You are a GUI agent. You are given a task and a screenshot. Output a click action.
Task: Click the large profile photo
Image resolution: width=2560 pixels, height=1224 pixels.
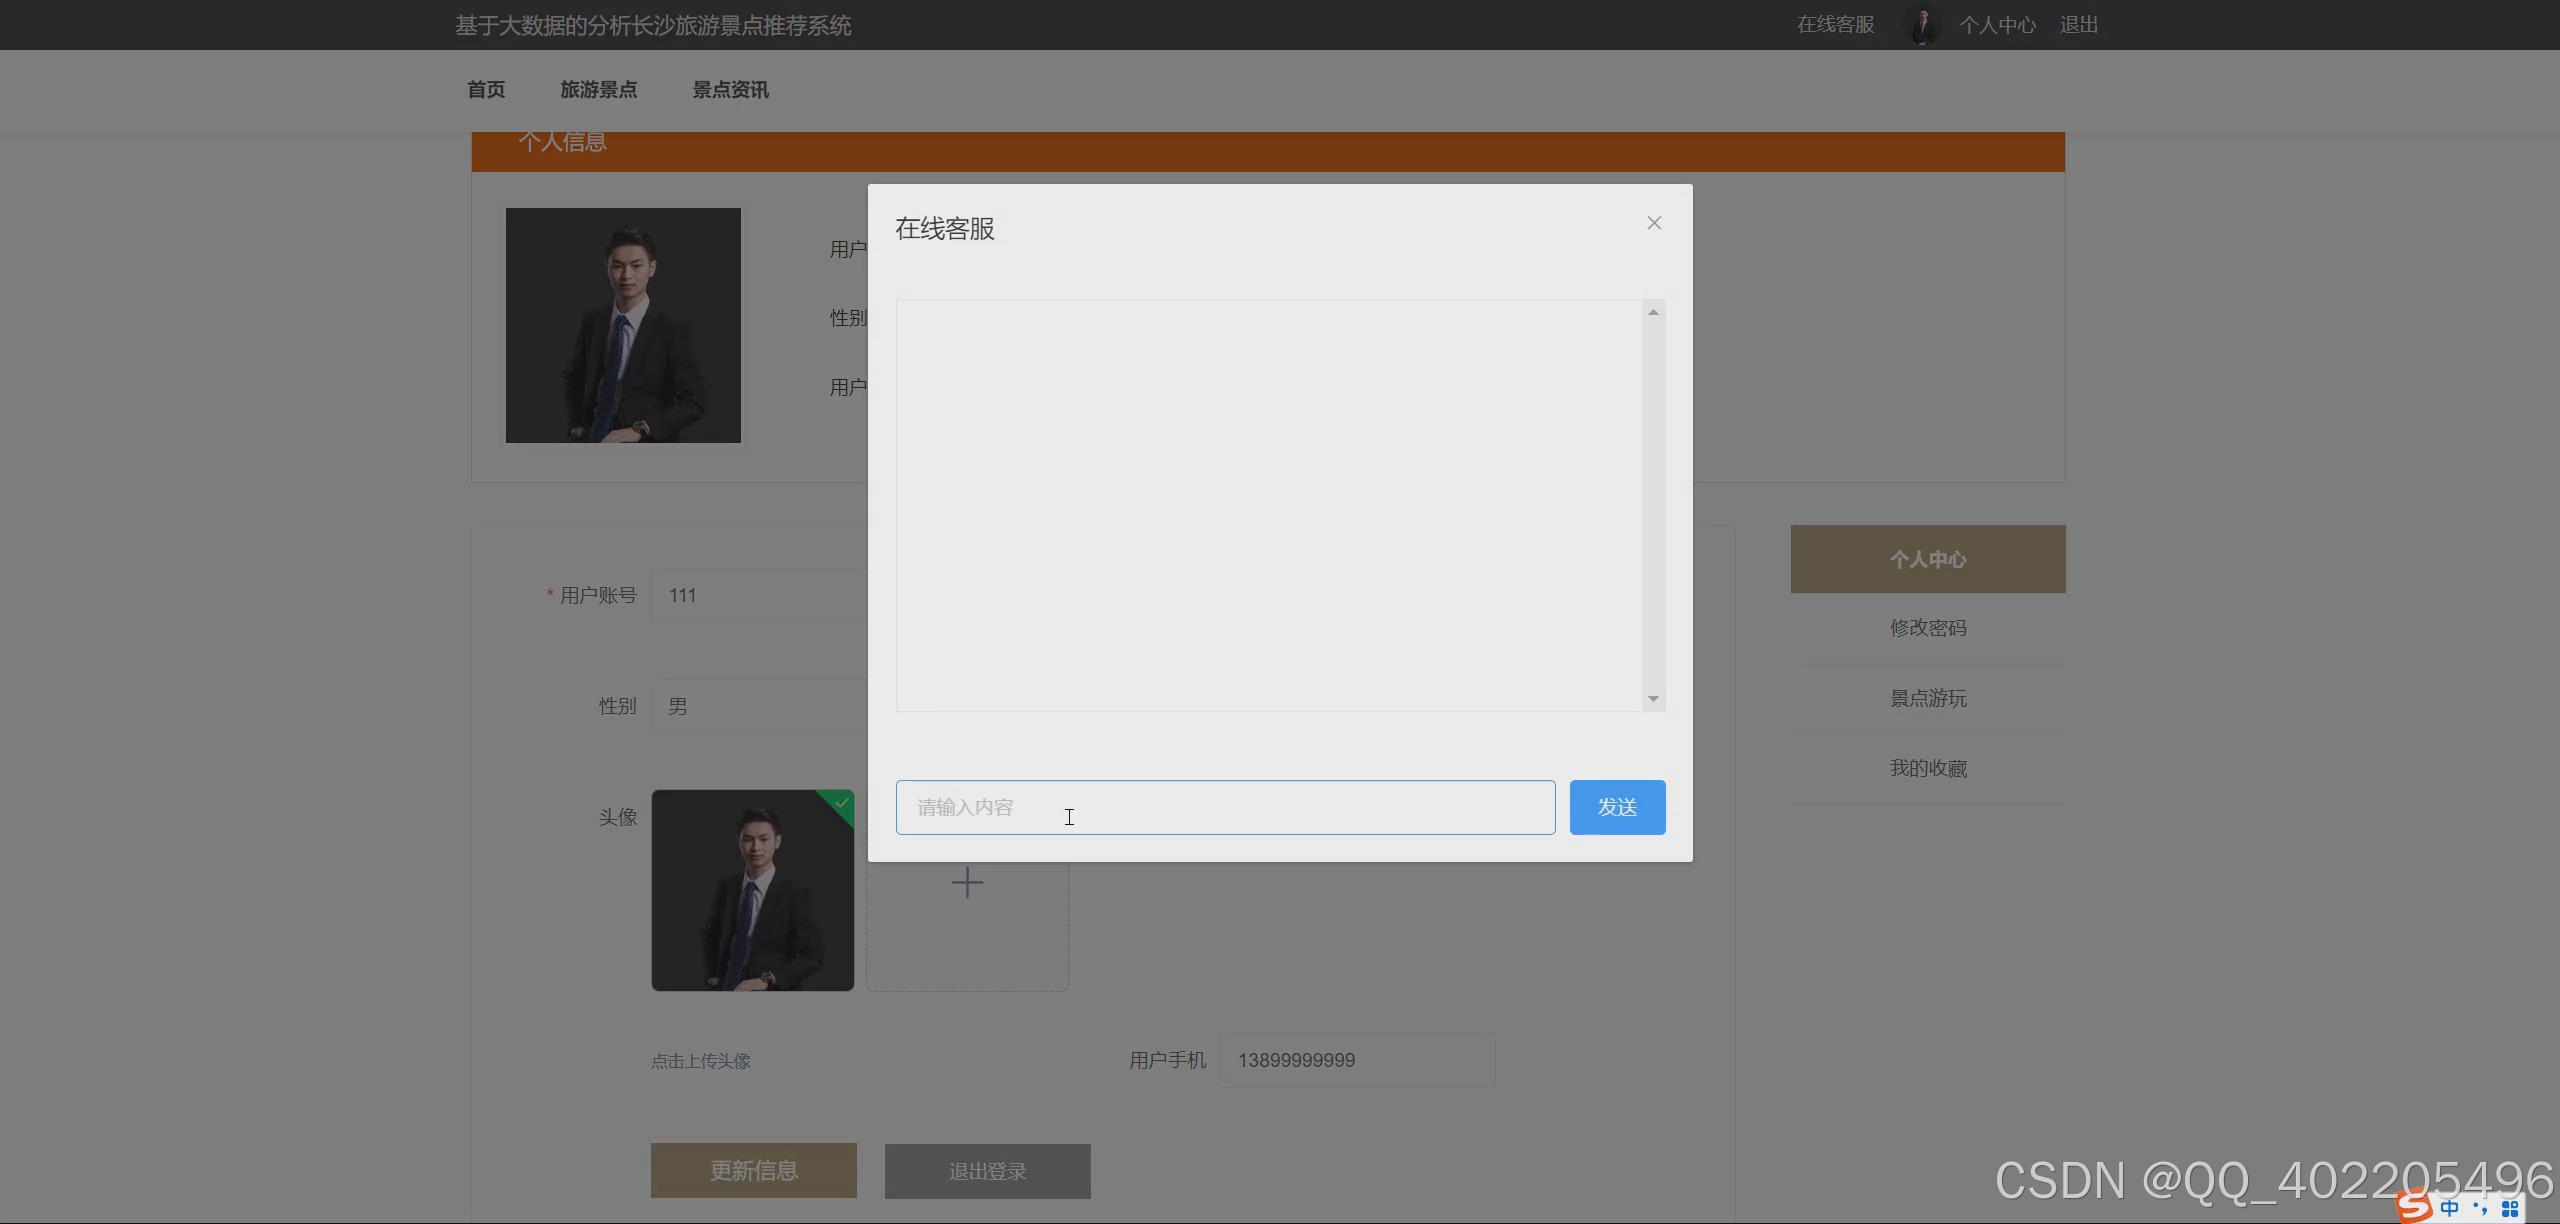(623, 325)
